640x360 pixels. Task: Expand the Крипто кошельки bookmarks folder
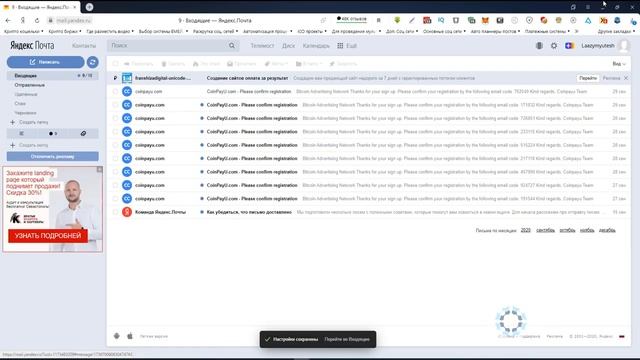[24, 31]
